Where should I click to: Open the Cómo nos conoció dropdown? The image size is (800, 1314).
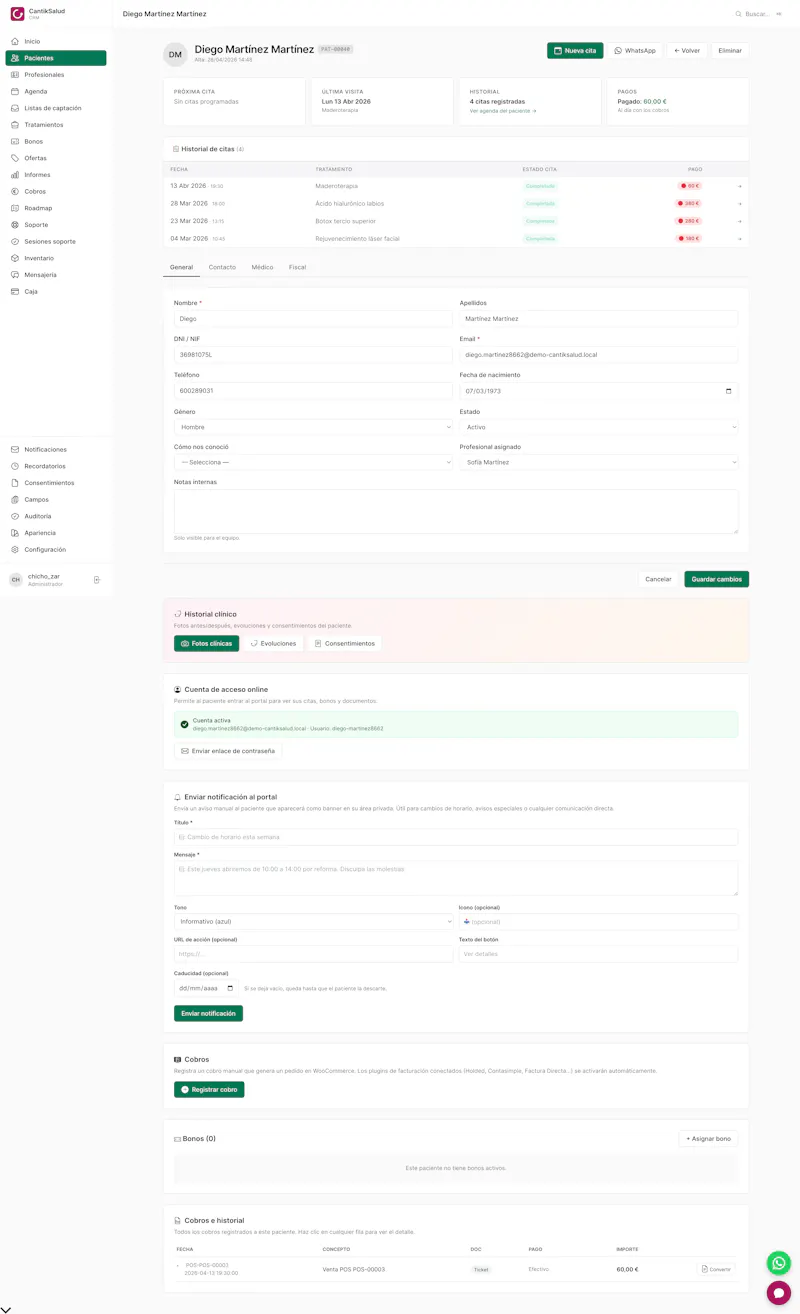coord(313,462)
